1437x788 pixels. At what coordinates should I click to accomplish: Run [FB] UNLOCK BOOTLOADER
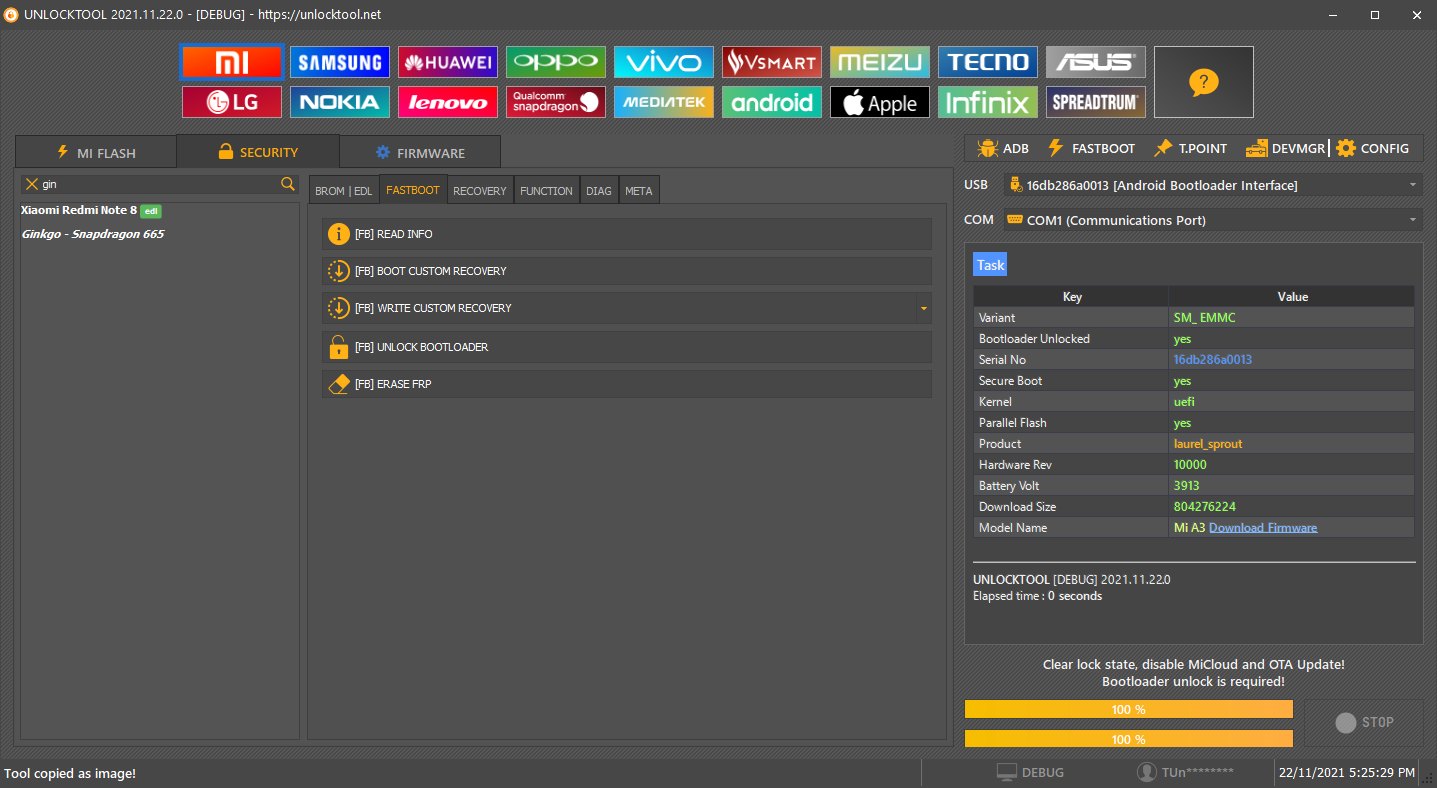click(x=627, y=347)
